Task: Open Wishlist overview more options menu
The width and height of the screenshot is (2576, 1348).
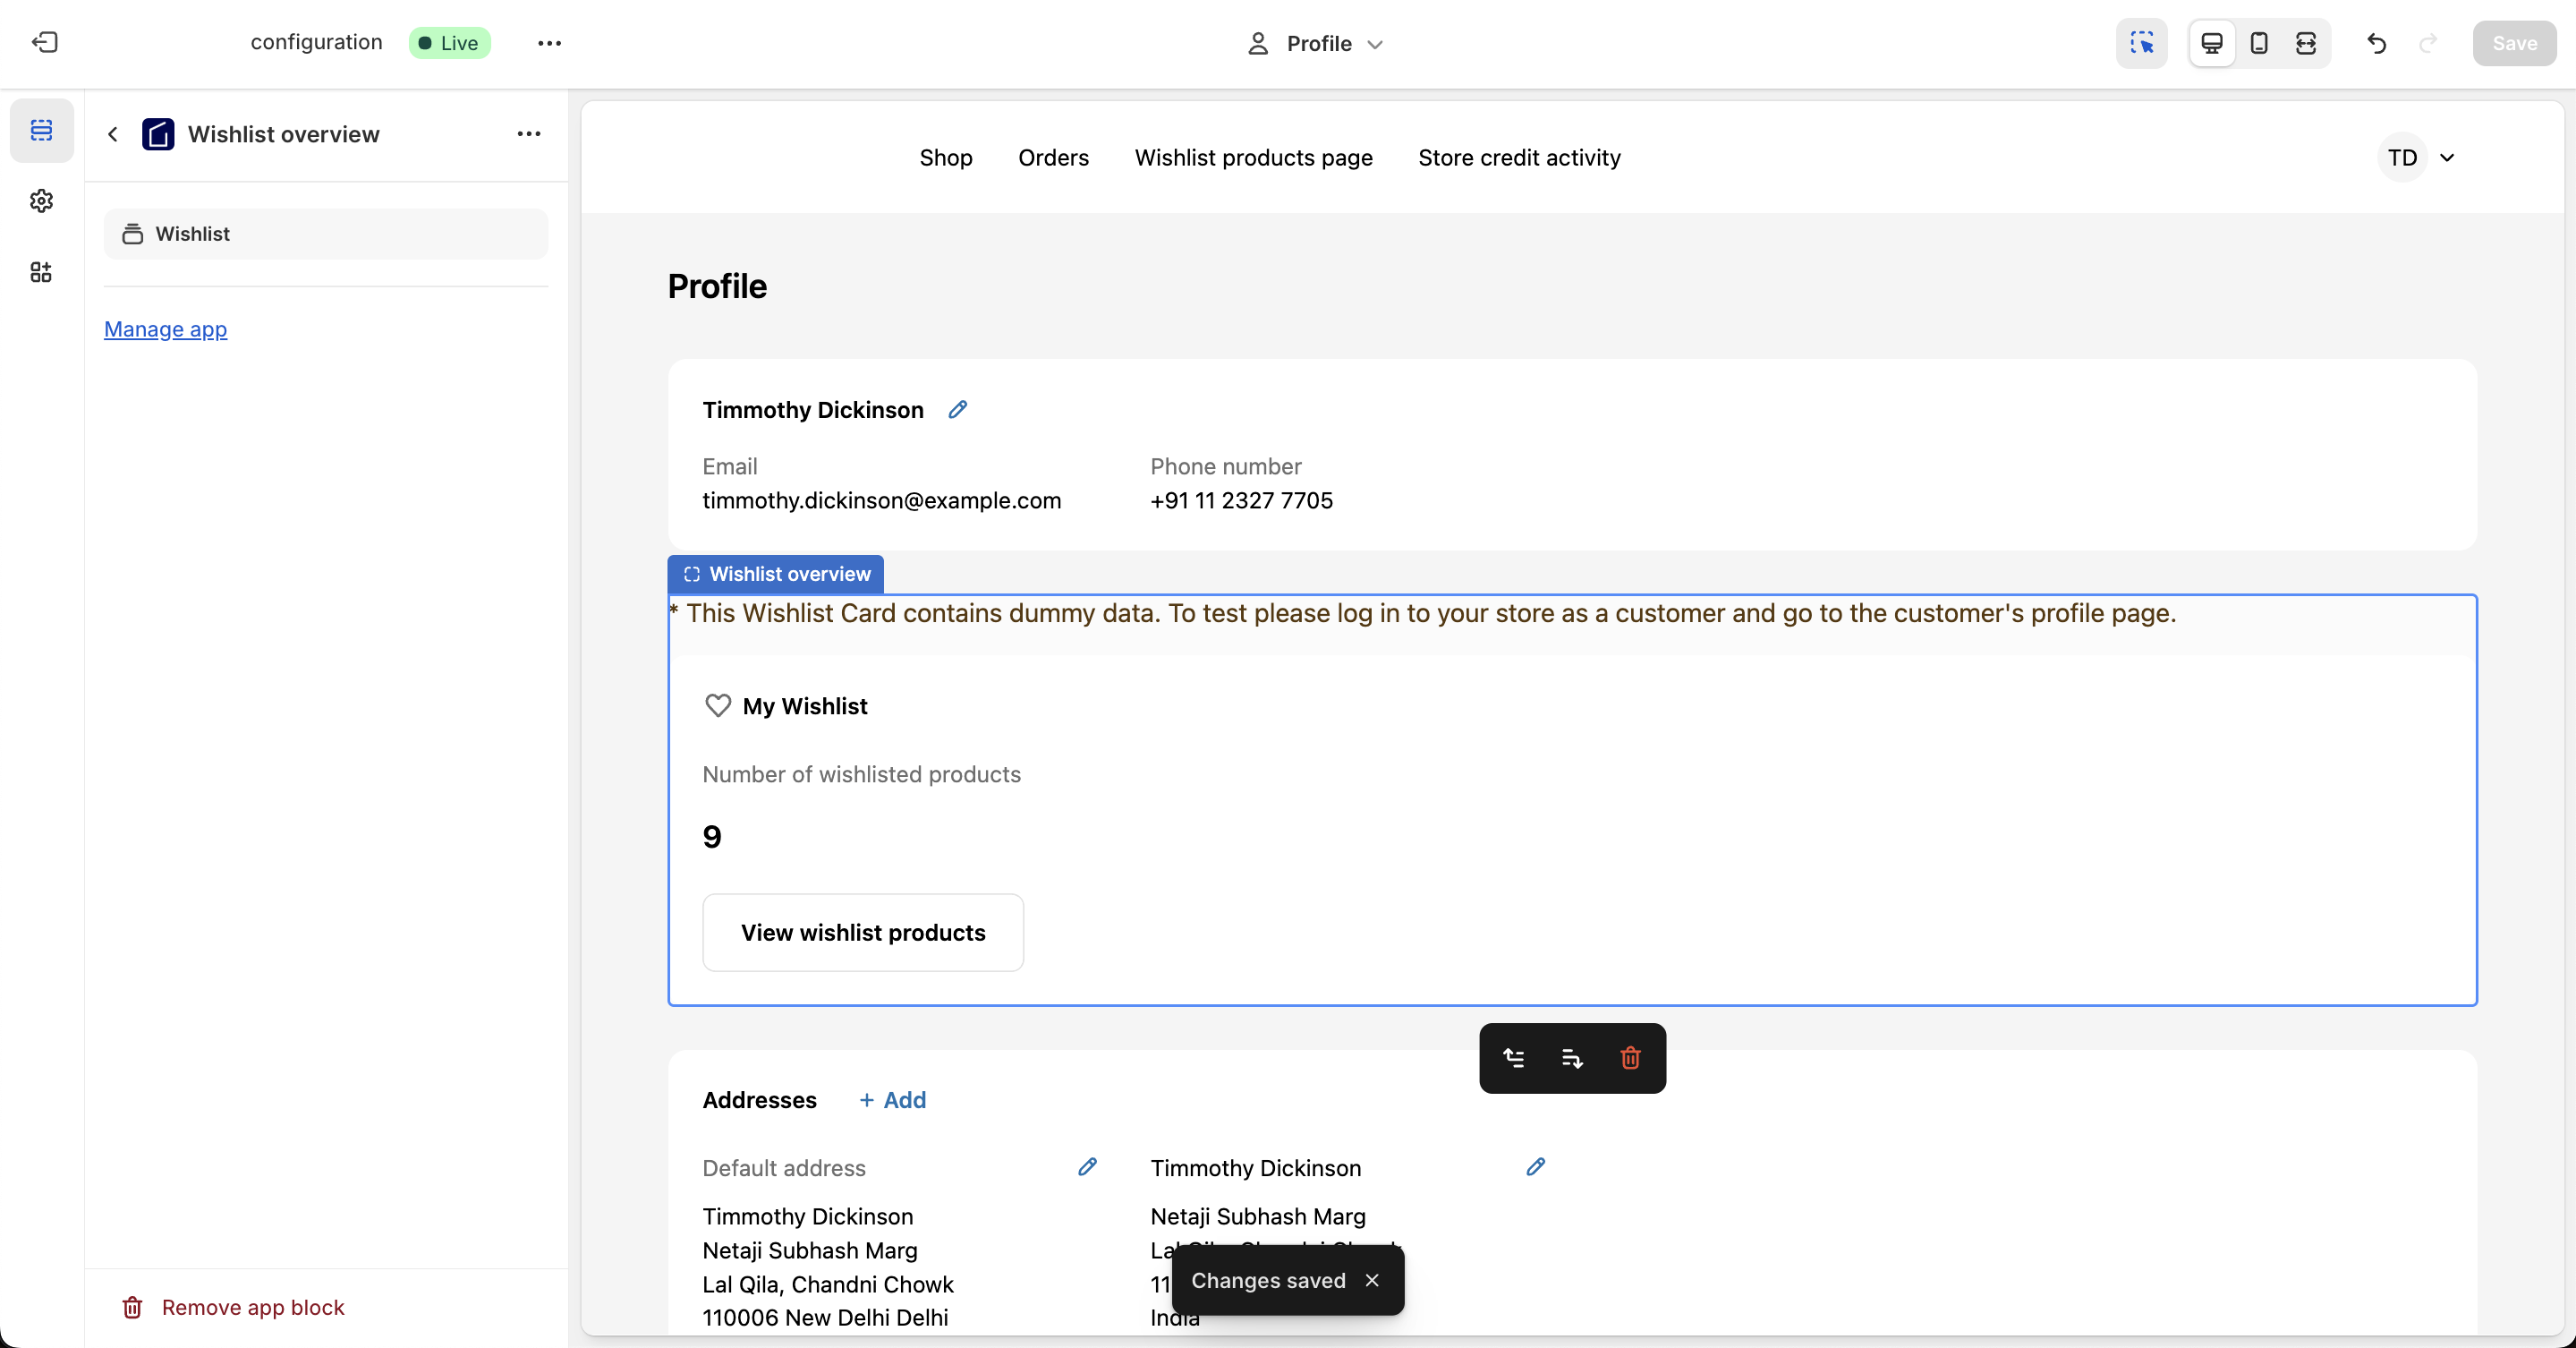Action: [x=528, y=133]
